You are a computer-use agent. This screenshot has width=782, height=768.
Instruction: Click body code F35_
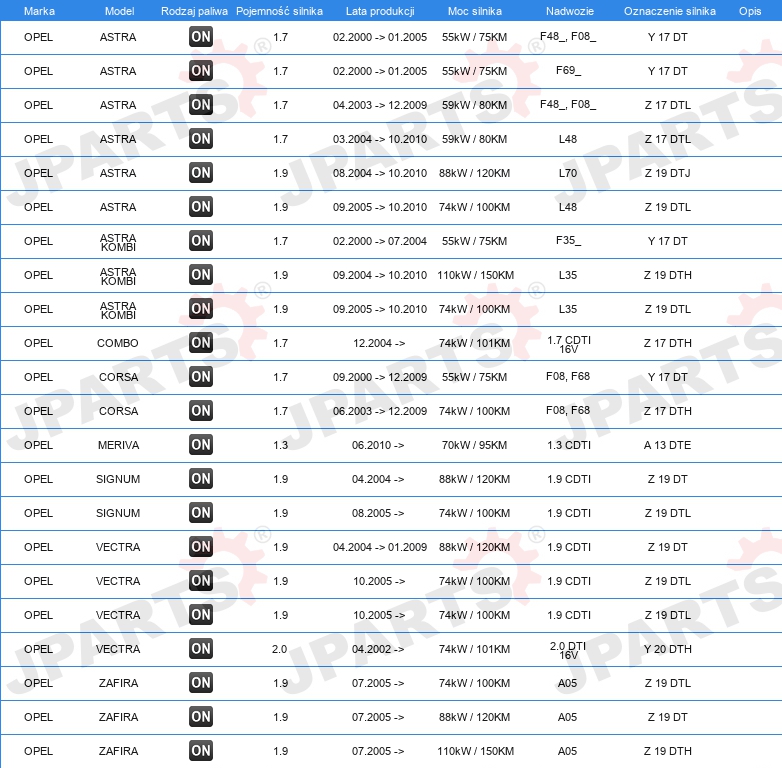(568, 240)
